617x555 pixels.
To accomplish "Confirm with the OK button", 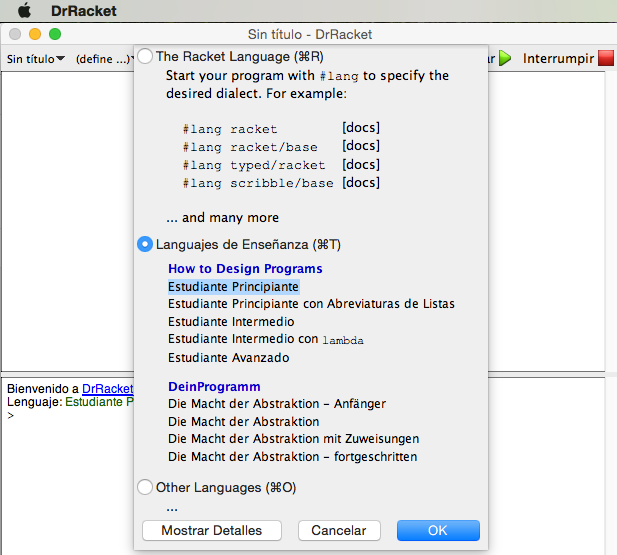I will pos(438,530).
